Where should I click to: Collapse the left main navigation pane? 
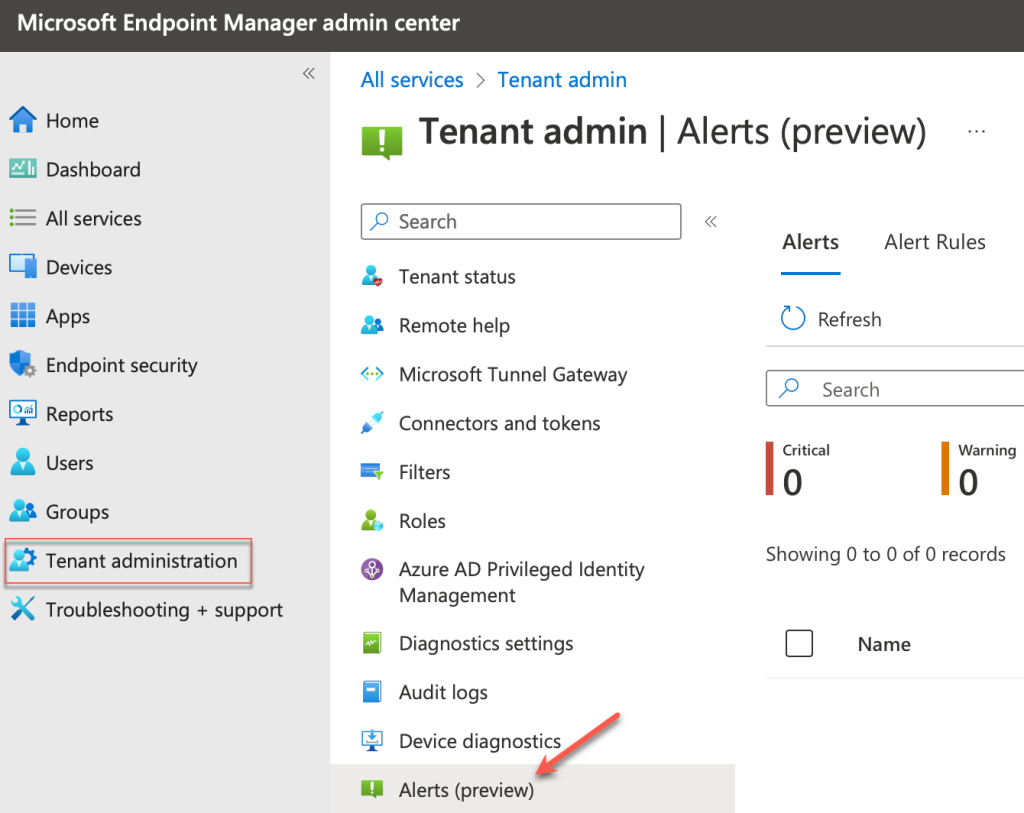309,73
